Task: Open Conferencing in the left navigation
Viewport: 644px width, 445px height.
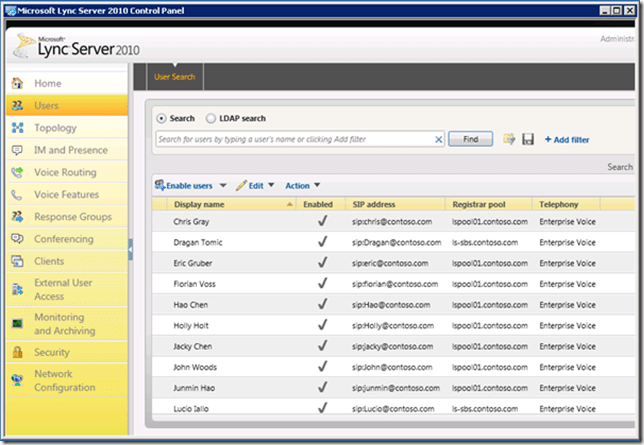Action: coord(62,239)
